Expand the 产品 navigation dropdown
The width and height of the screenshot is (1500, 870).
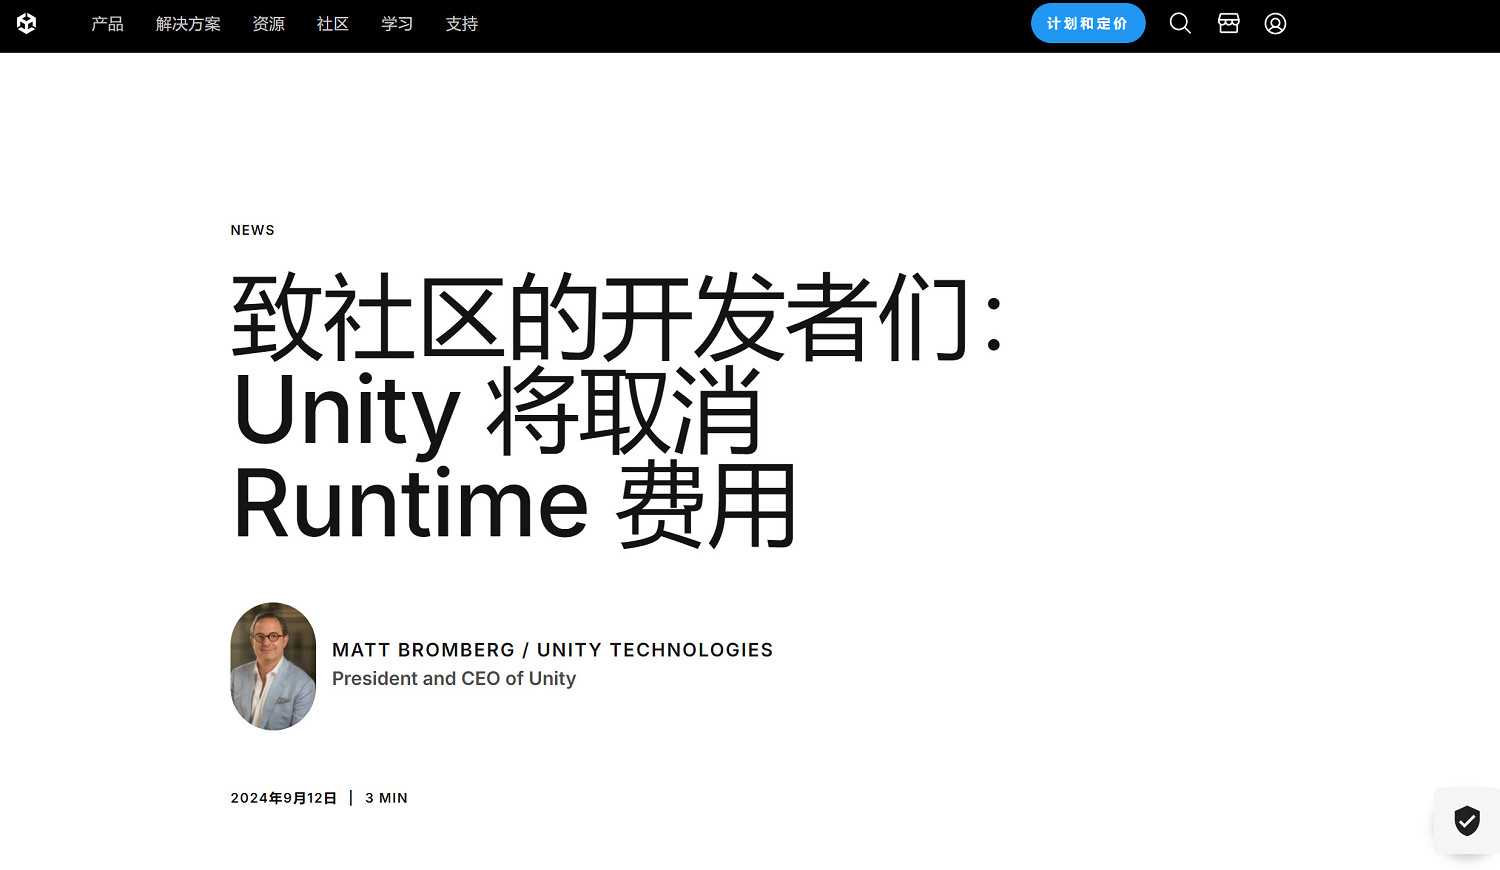[107, 24]
